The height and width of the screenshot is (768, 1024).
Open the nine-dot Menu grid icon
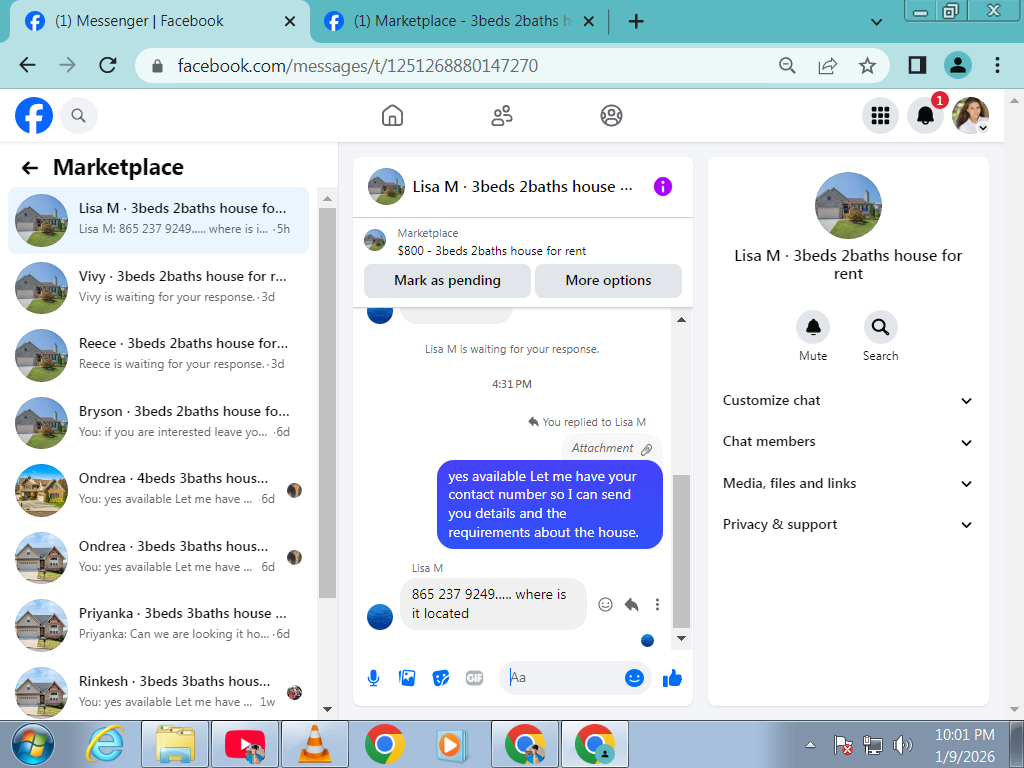880,116
